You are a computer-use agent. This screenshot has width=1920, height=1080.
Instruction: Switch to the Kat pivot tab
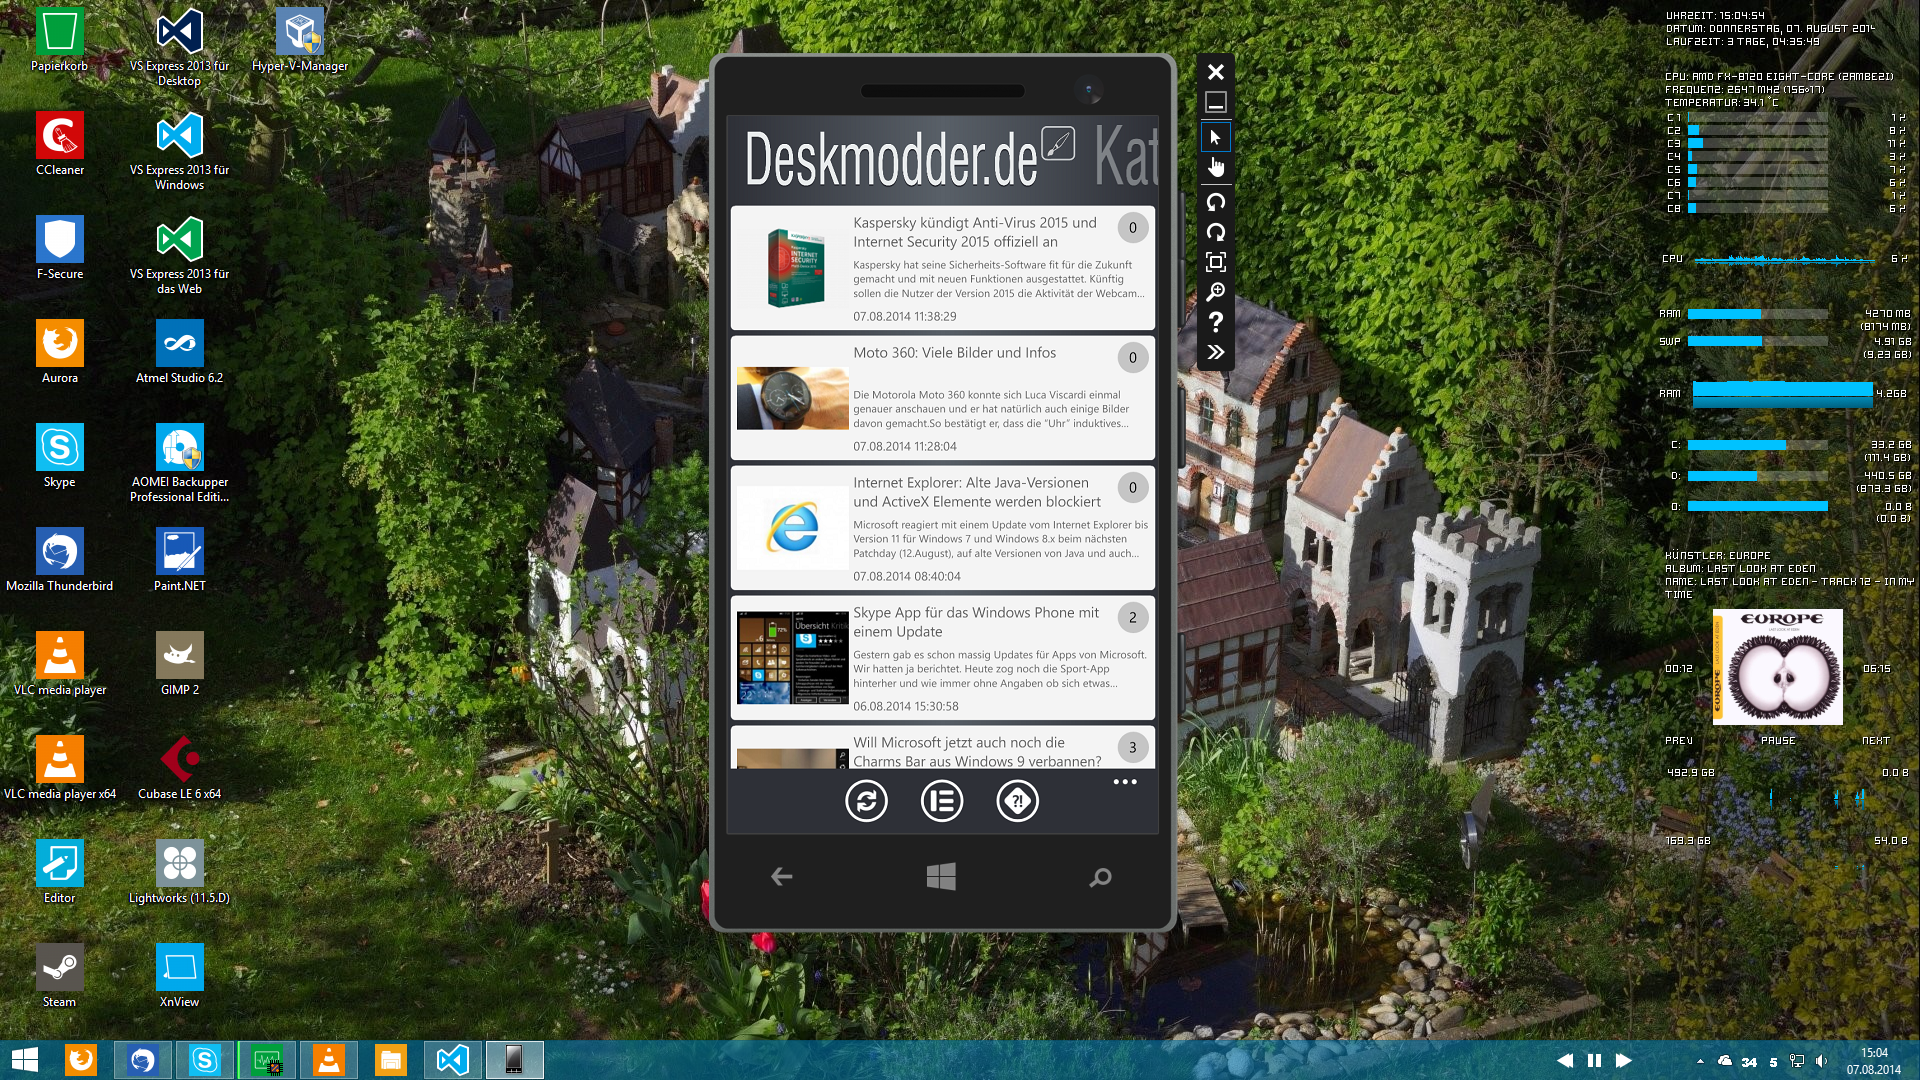(x=1126, y=157)
